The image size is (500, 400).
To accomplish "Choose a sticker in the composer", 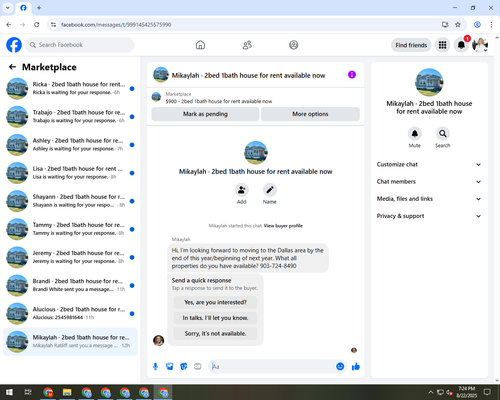I will (x=184, y=367).
